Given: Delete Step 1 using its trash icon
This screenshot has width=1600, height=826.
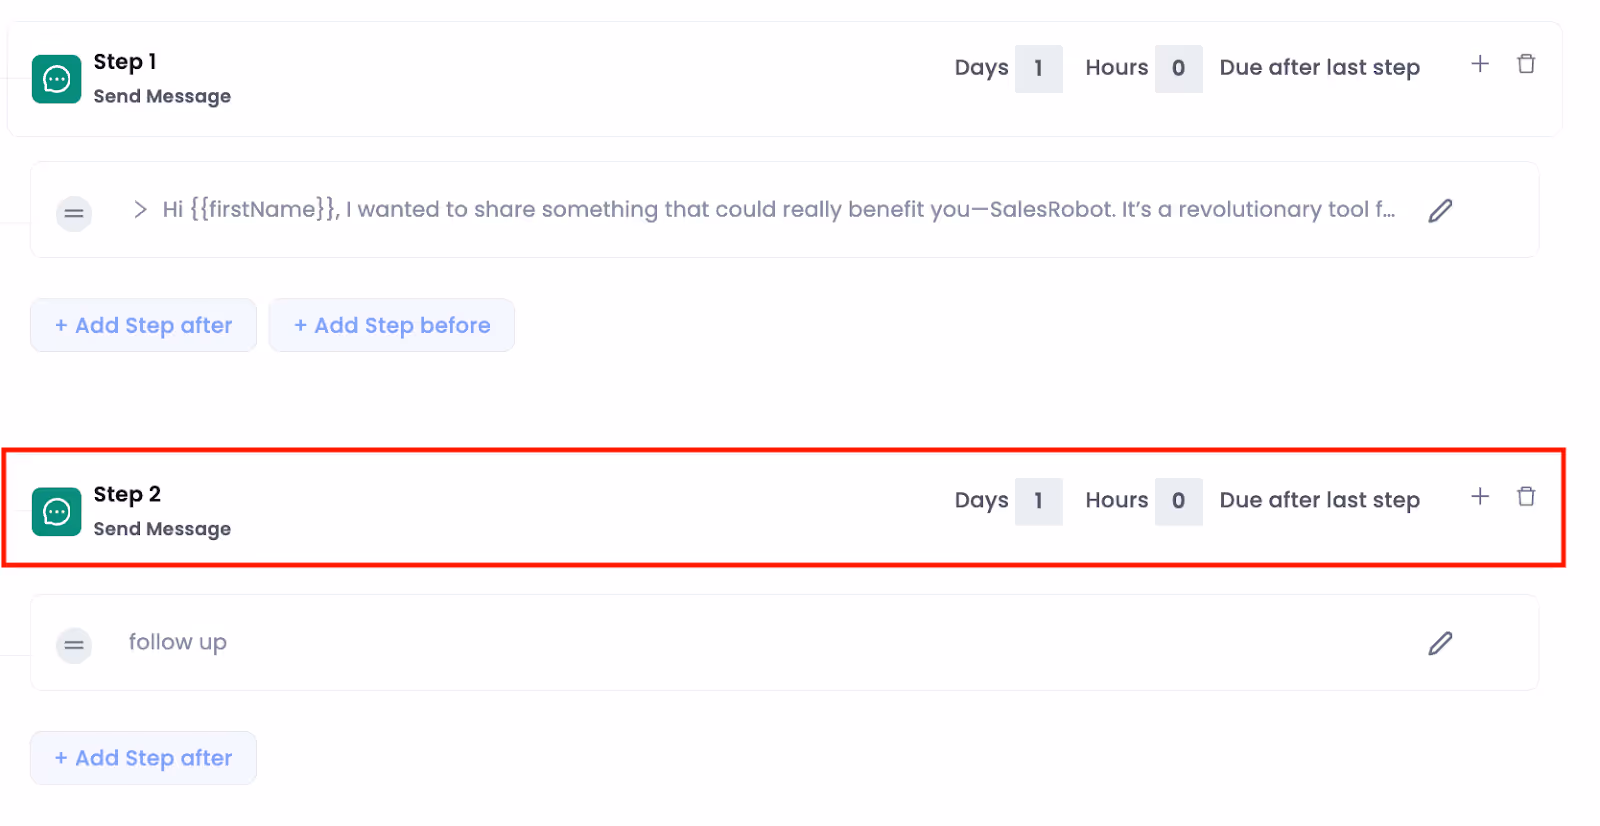Looking at the screenshot, I should 1526,63.
